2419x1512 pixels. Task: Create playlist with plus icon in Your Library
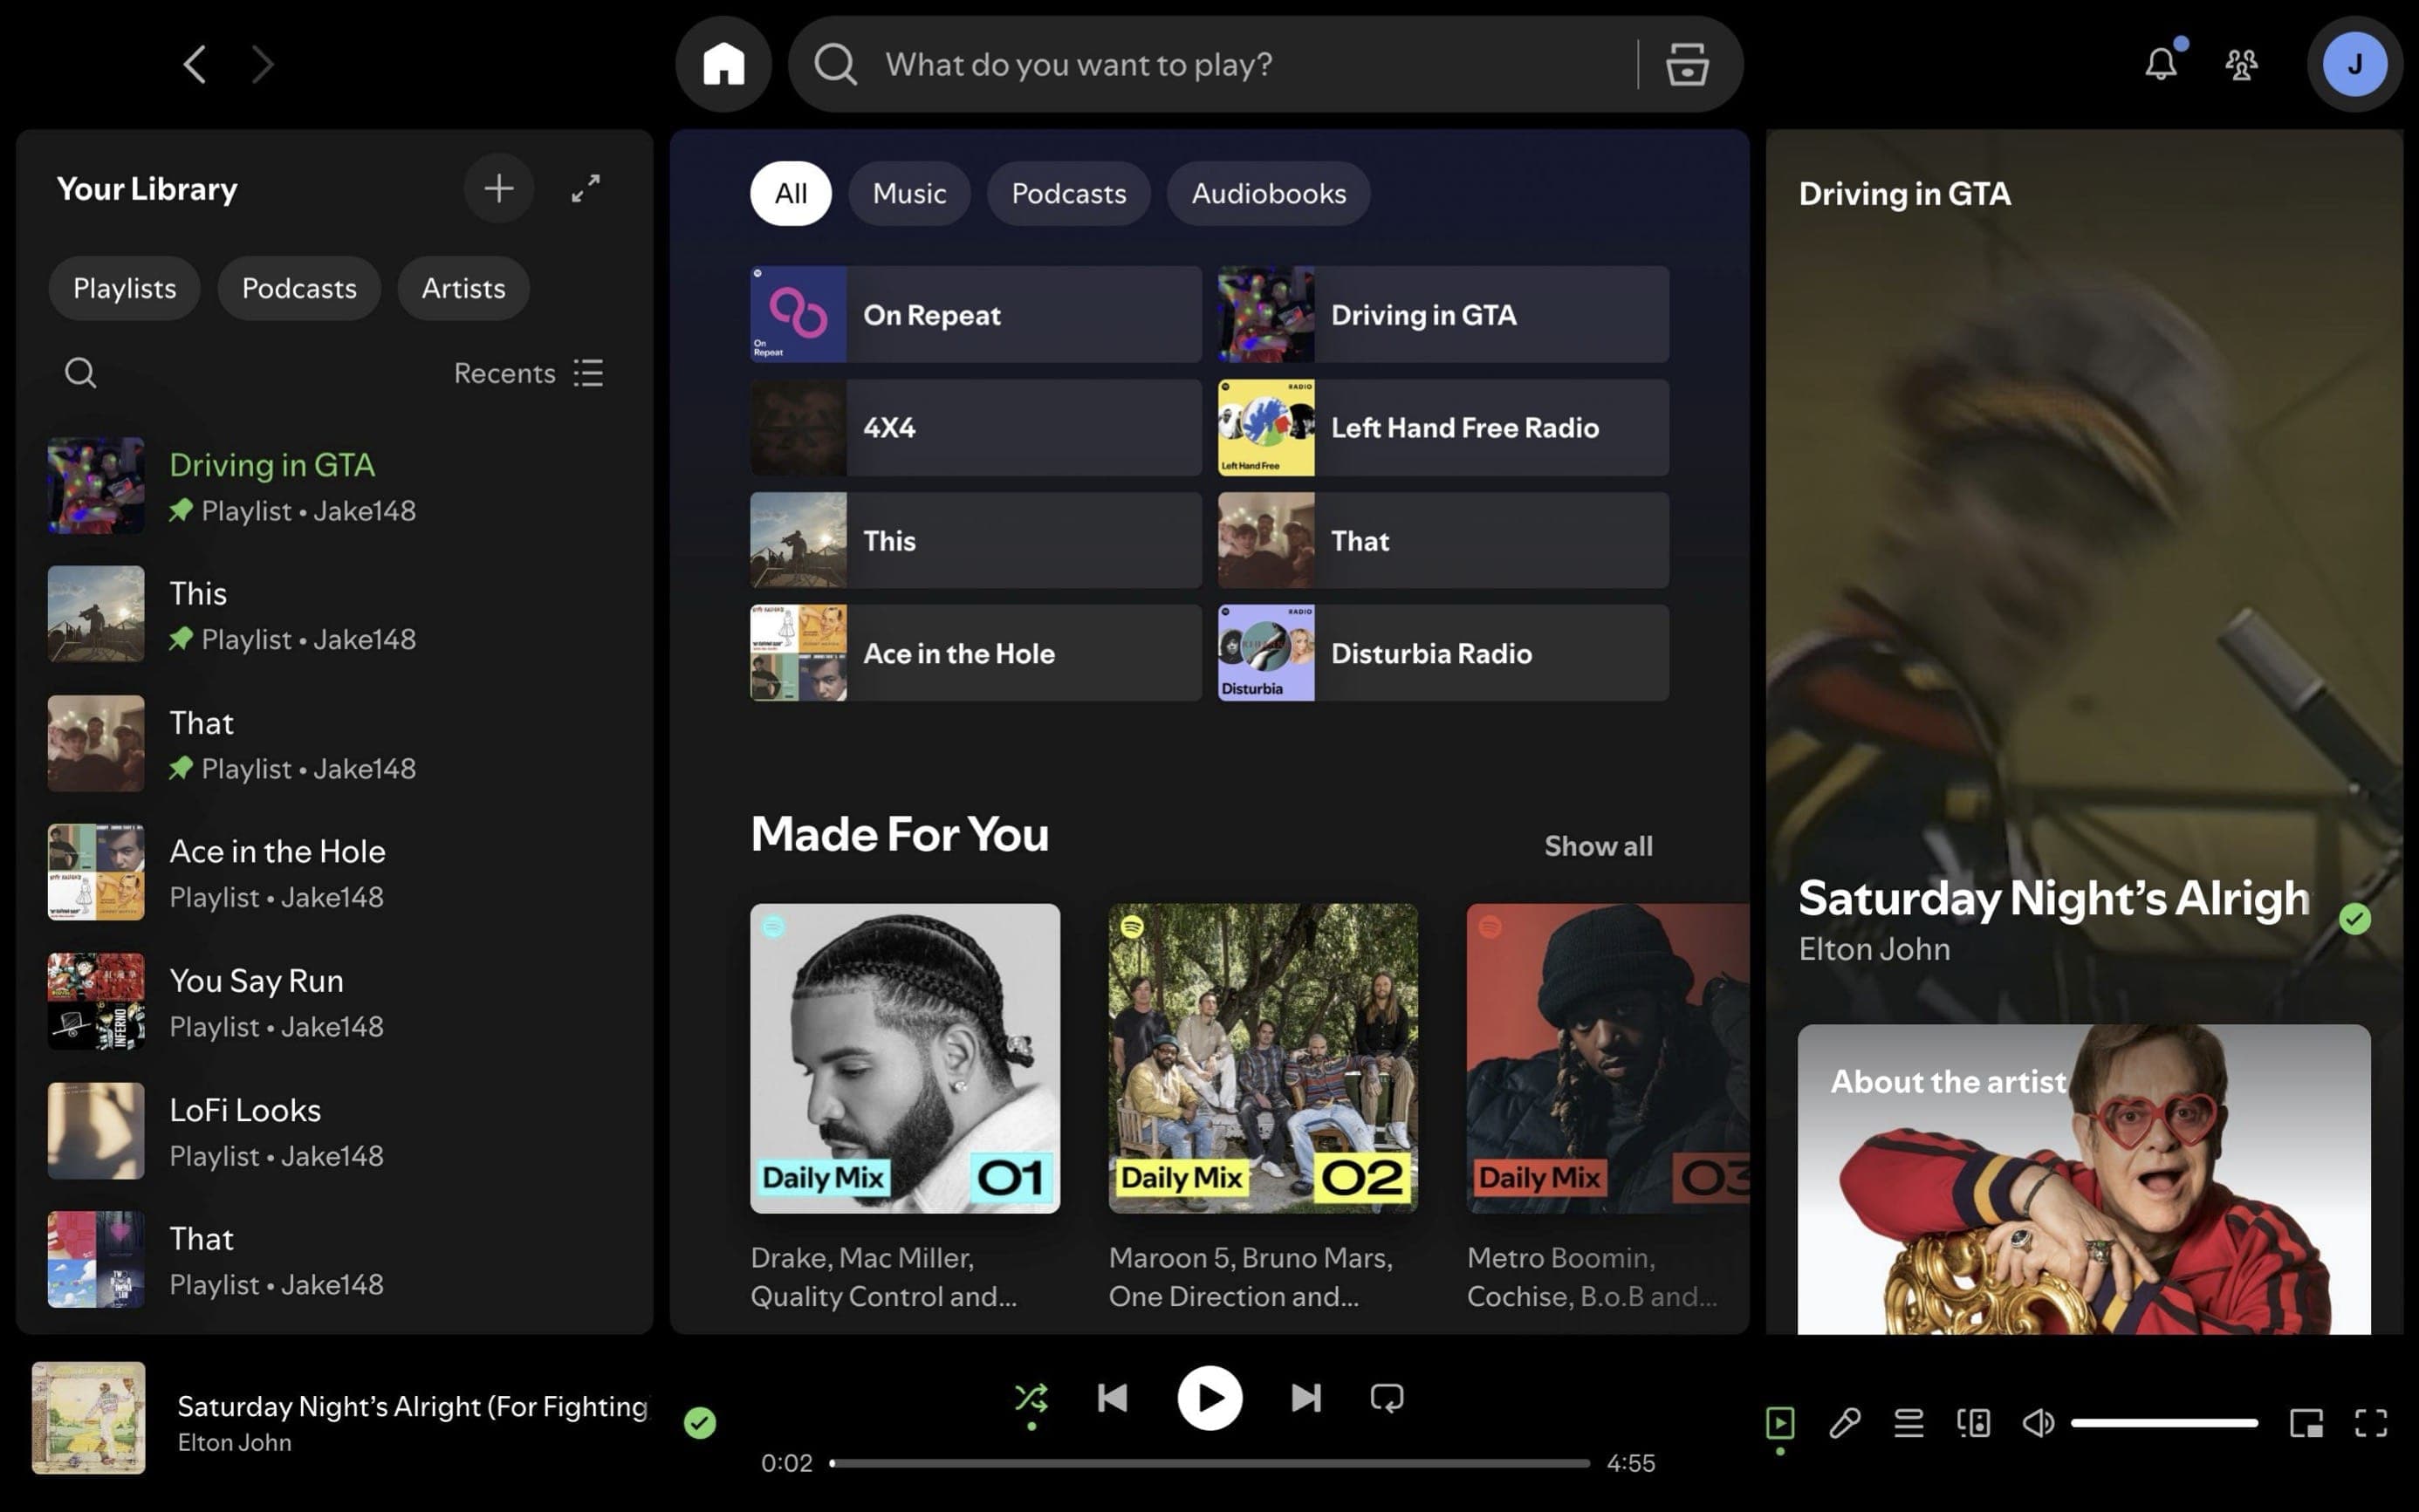(x=498, y=188)
